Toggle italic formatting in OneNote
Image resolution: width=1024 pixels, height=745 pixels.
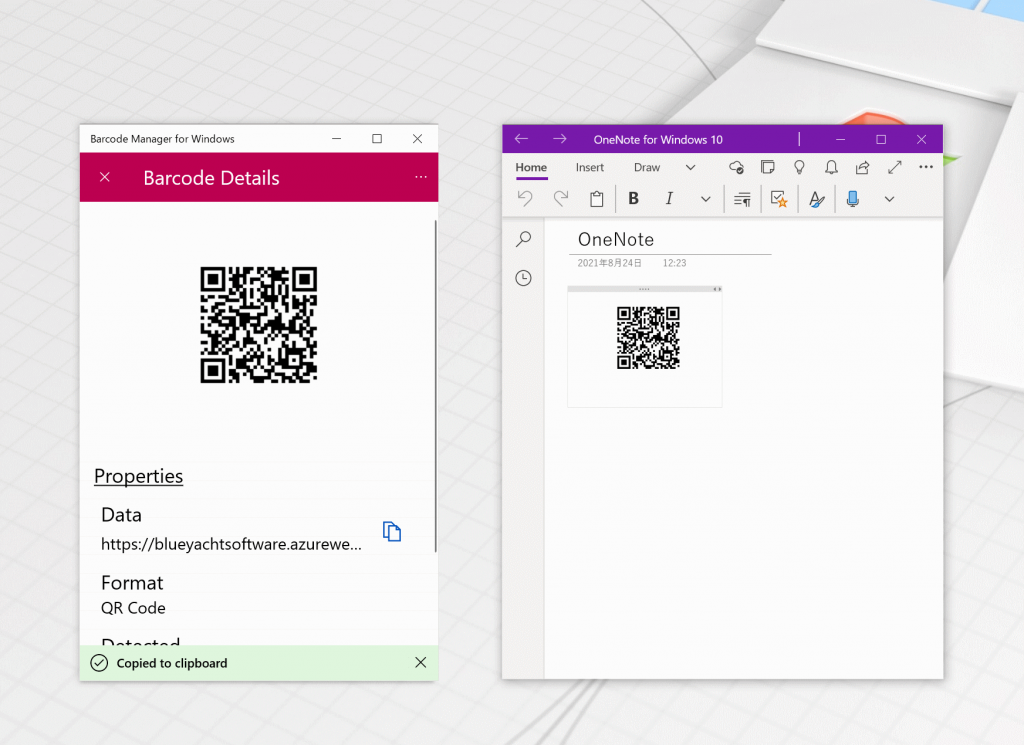click(x=669, y=198)
